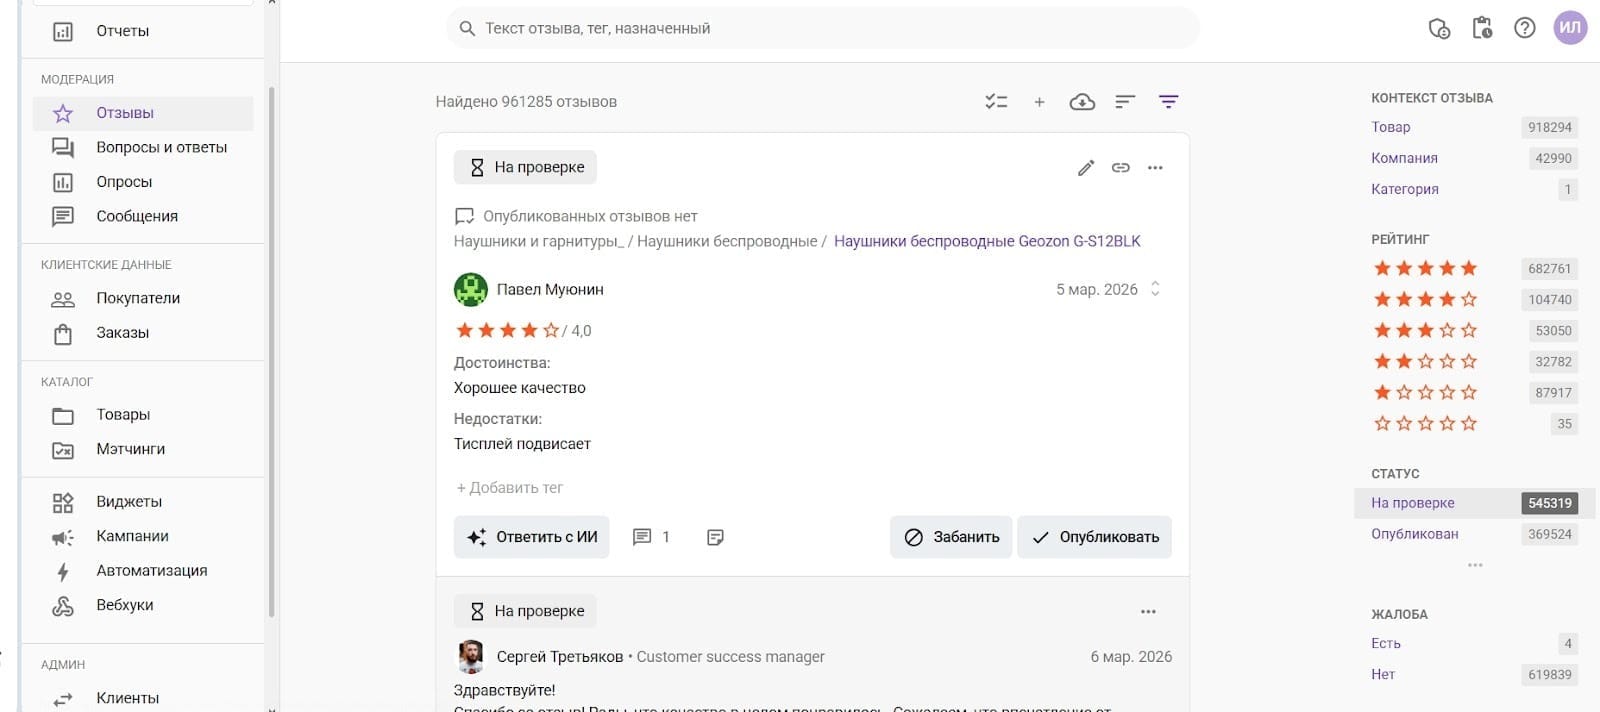Screen dimensions: 1600x712
Task: Click the edit pencil icon on the review
Action: click(1086, 168)
